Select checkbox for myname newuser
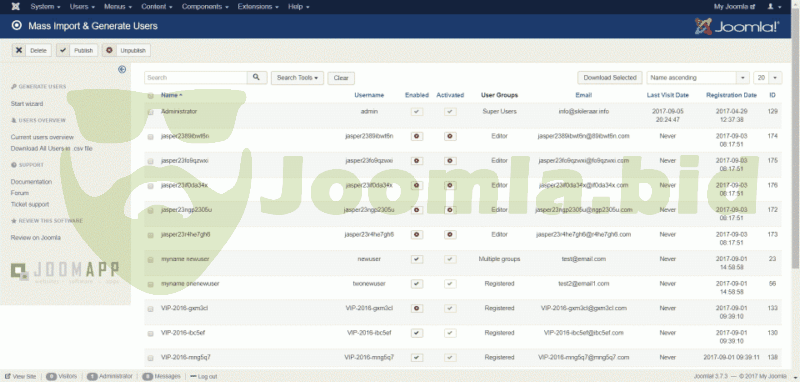The width and height of the screenshot is (800, 382). [151, 260]
